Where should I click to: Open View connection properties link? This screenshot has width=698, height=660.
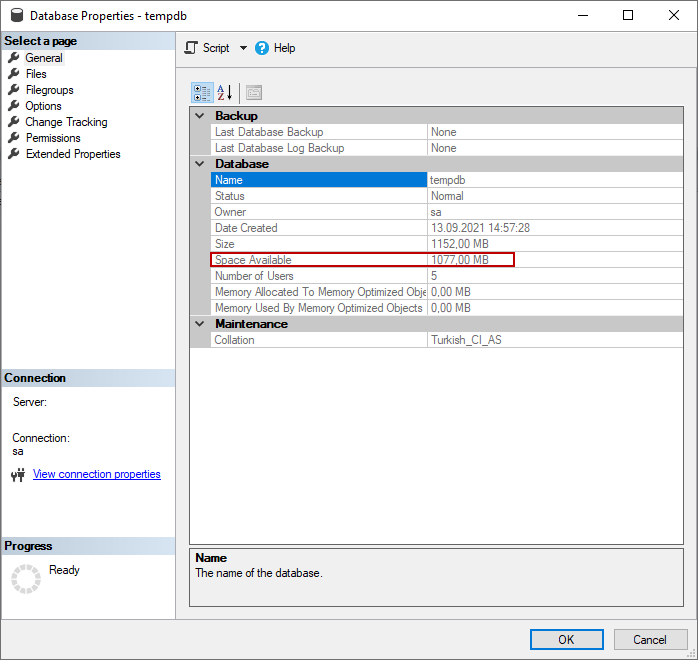pos(97,474)
